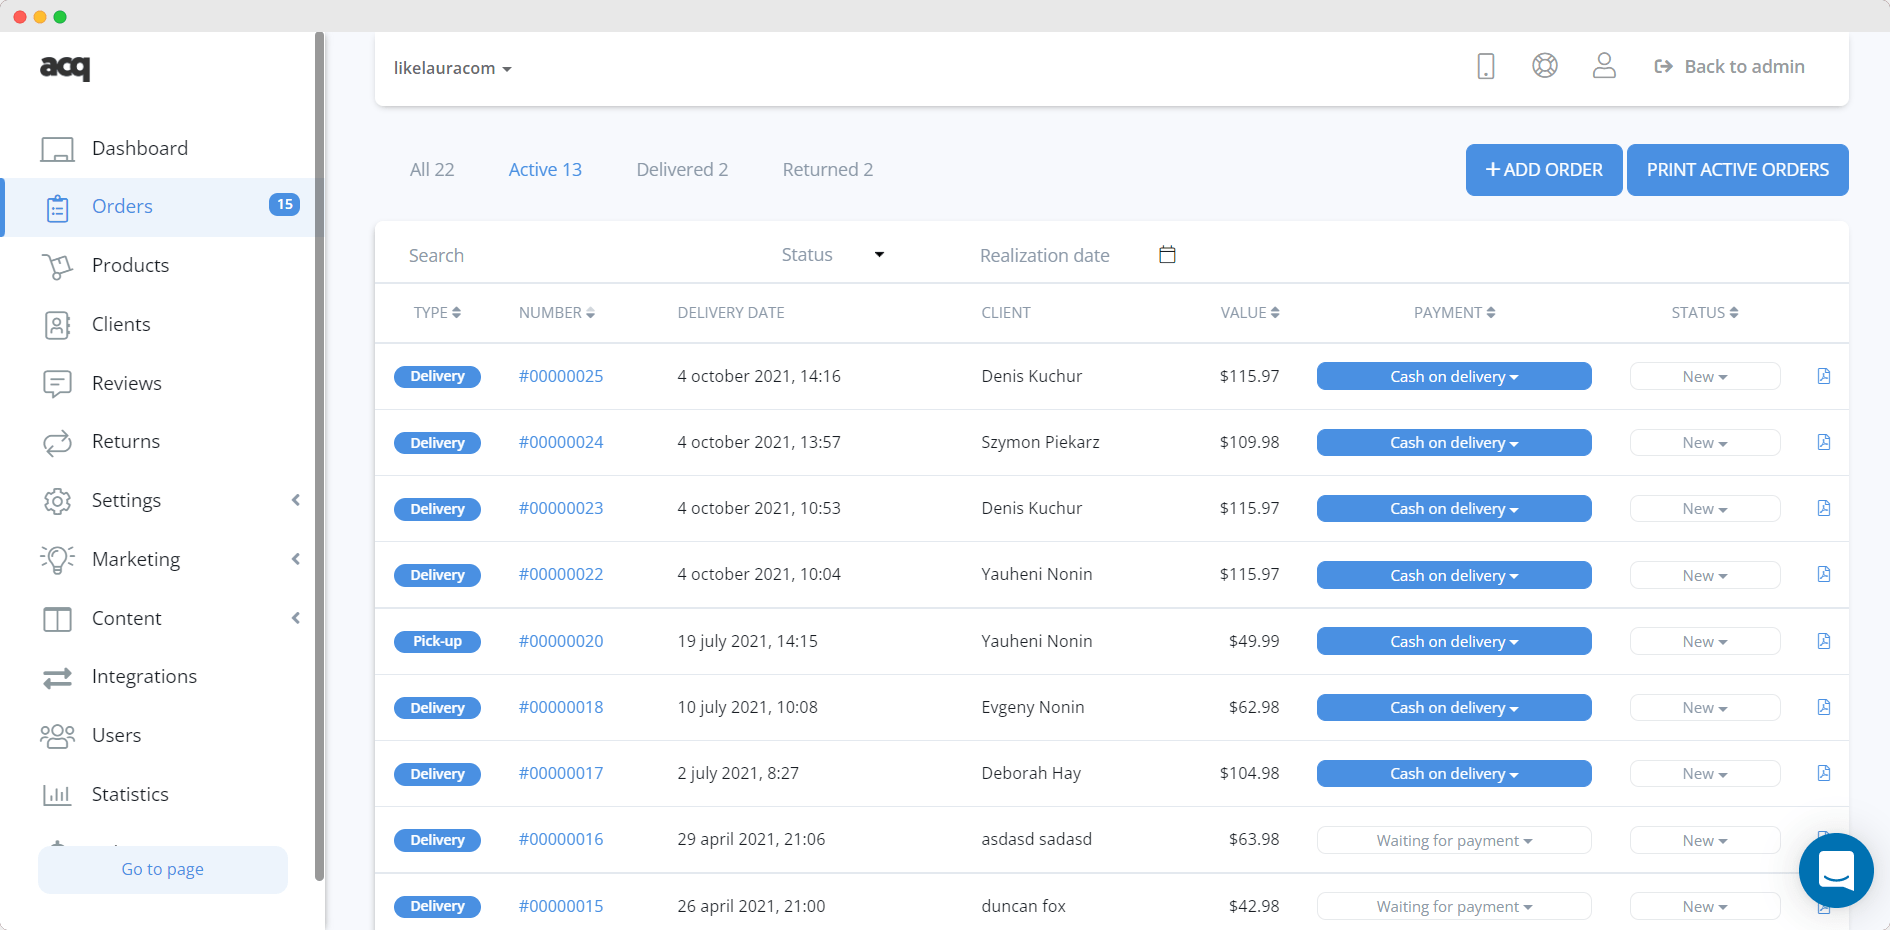Switch to the All 22 tab
The height and width of the screenshot is (930, 1890).
[x=432, y=170]
